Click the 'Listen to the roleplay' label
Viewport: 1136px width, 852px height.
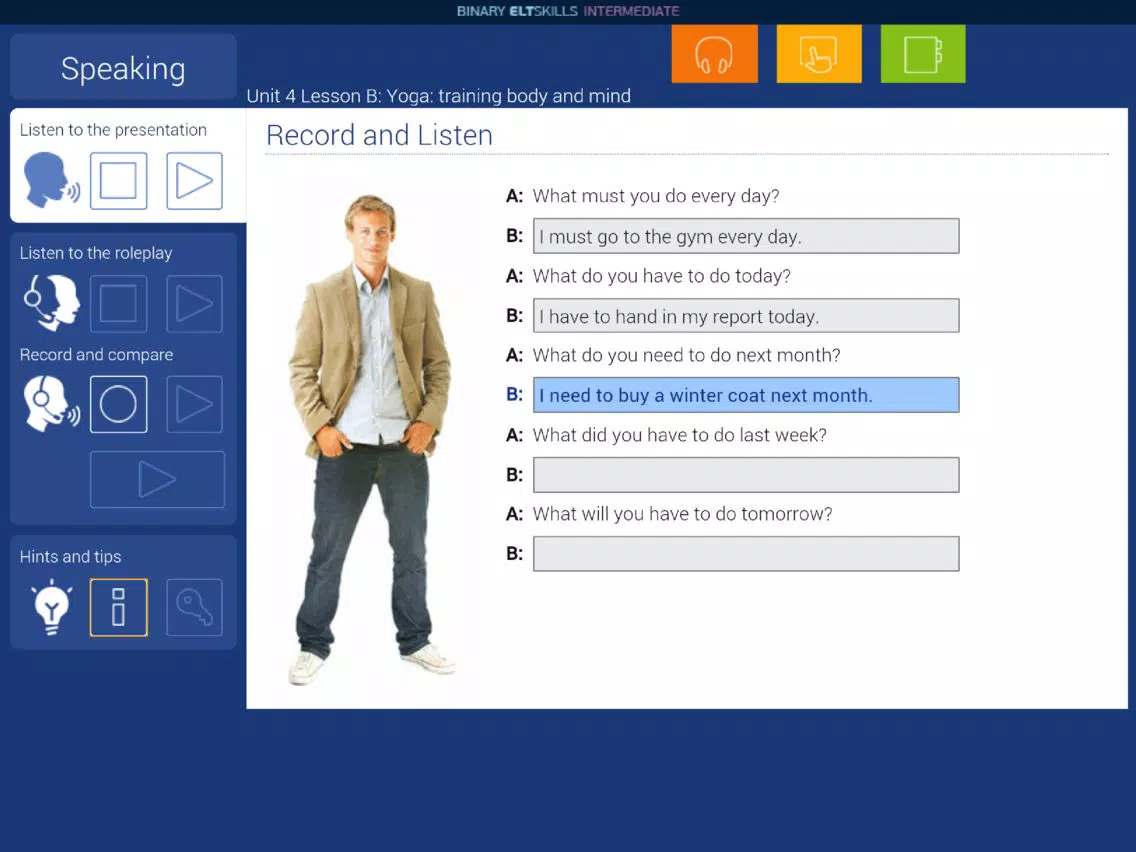click(x=96, y=253)
